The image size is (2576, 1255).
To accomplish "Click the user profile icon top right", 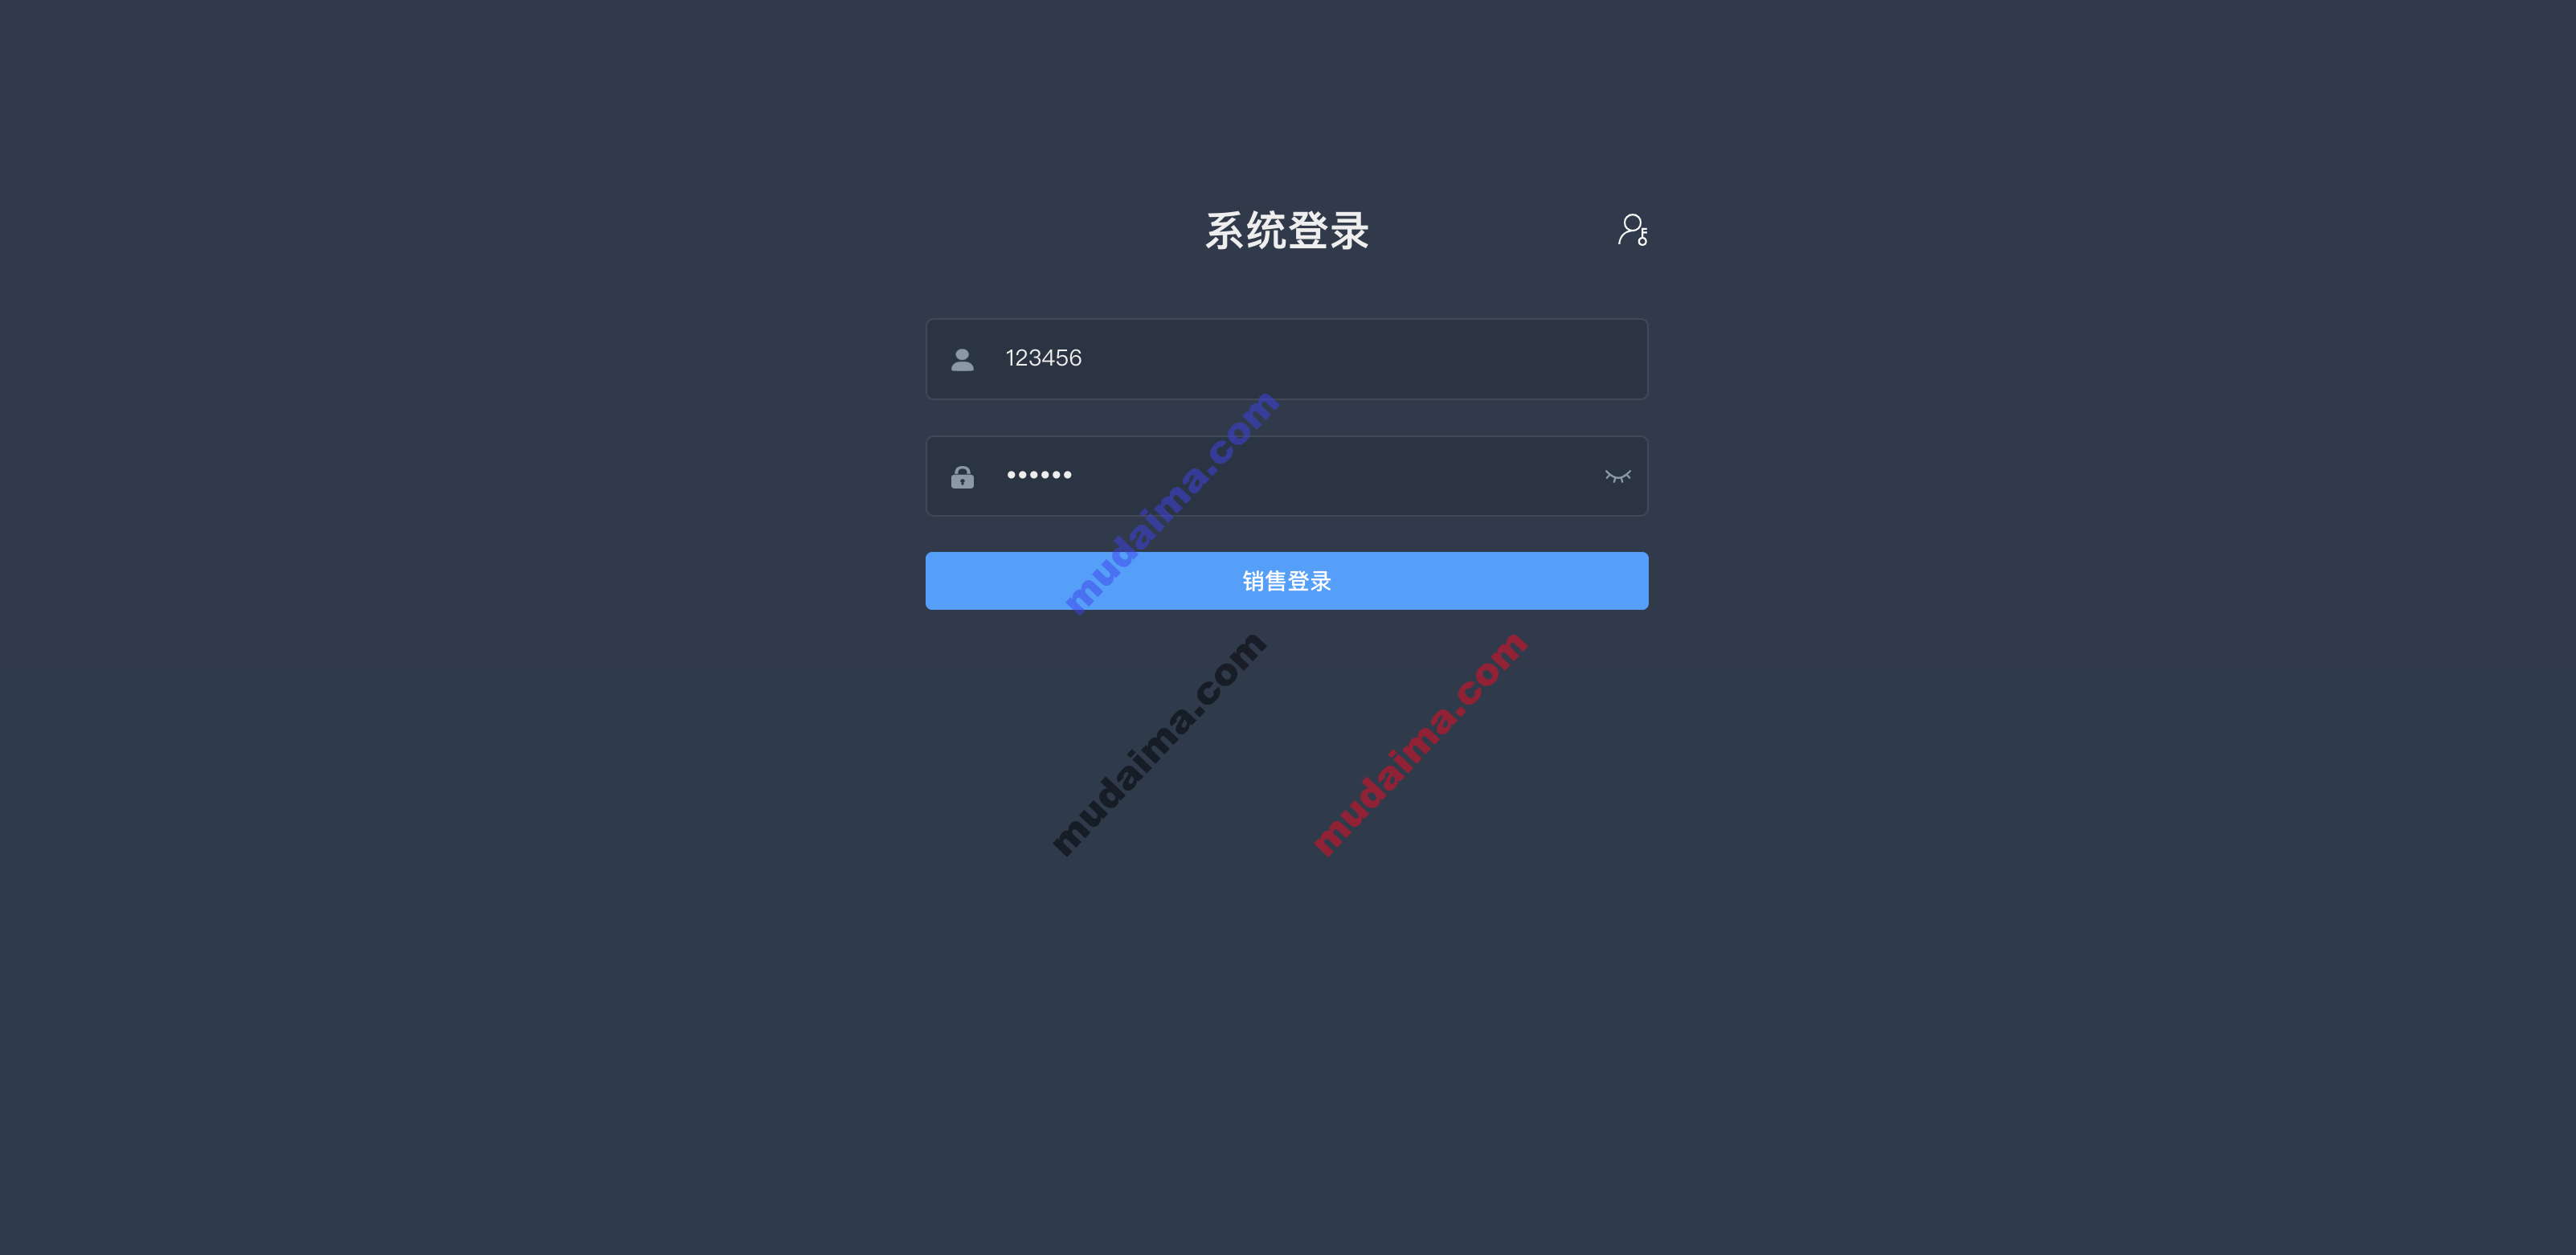I will (1633, 230).
